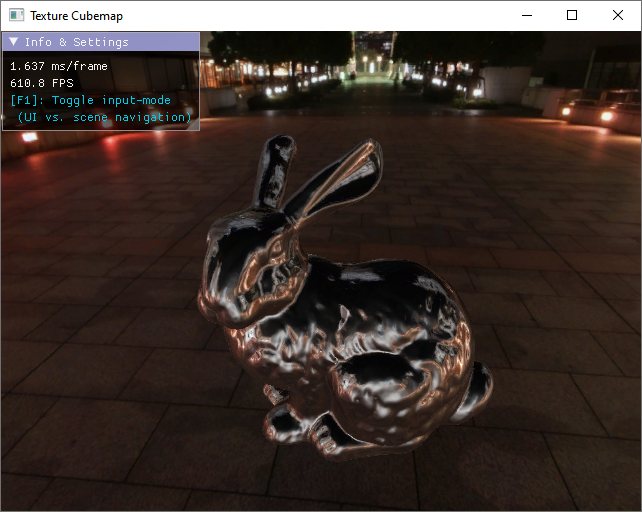Click the bunny's right slanted ear
642x512 pixels.
tap(335, 180)
